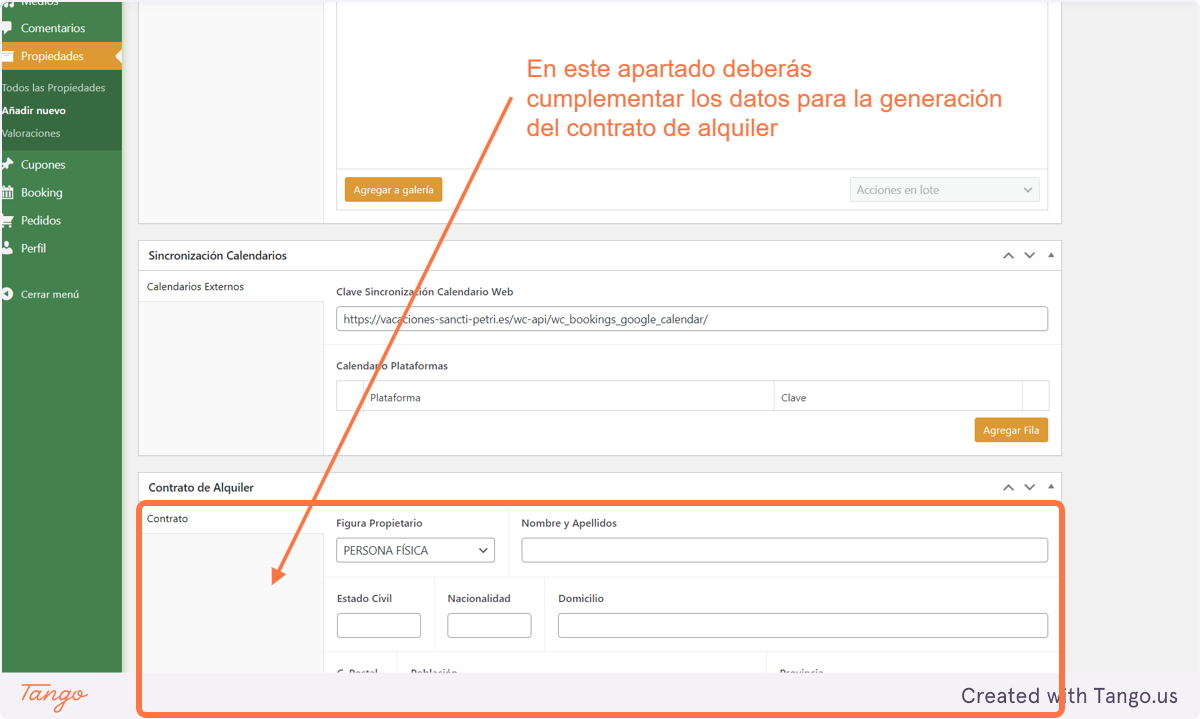Click the Domicilio input field
This screenshot has width=1200, height=719.
pos(803,625)
